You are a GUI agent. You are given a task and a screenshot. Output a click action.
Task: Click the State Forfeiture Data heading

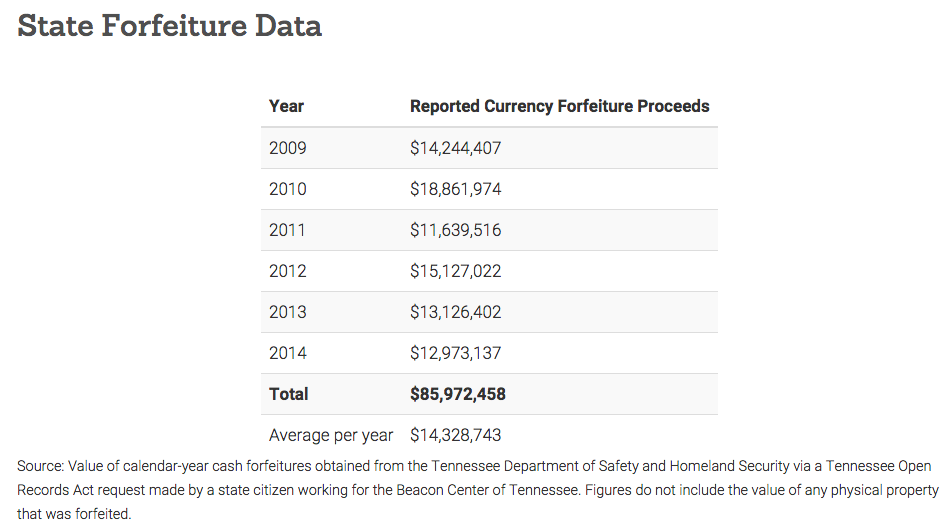[169, 26]
